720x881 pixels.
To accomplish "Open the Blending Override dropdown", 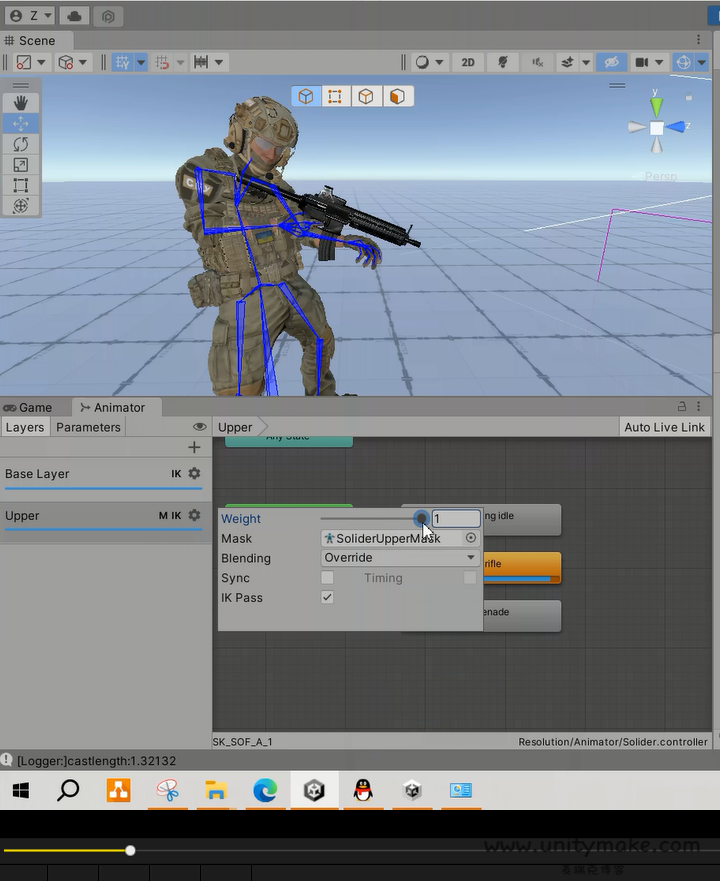I will (x=400, y=558).
